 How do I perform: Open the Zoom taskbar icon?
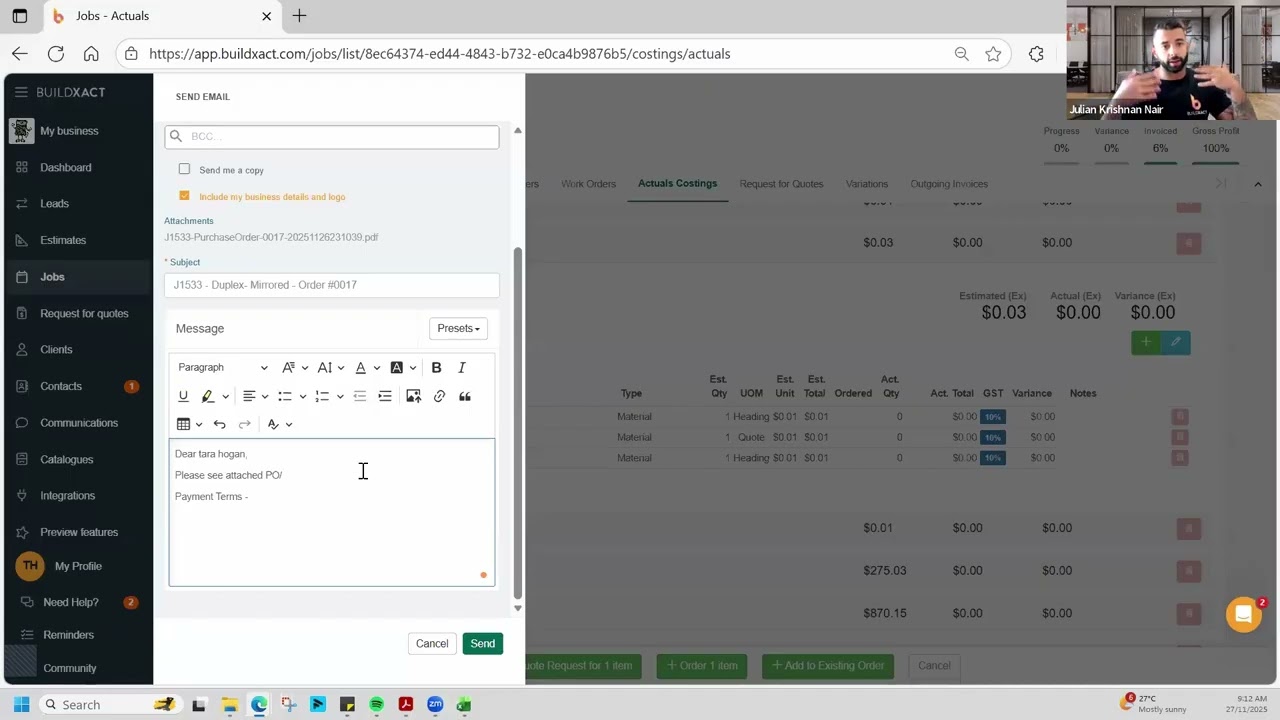click(435, 705)
